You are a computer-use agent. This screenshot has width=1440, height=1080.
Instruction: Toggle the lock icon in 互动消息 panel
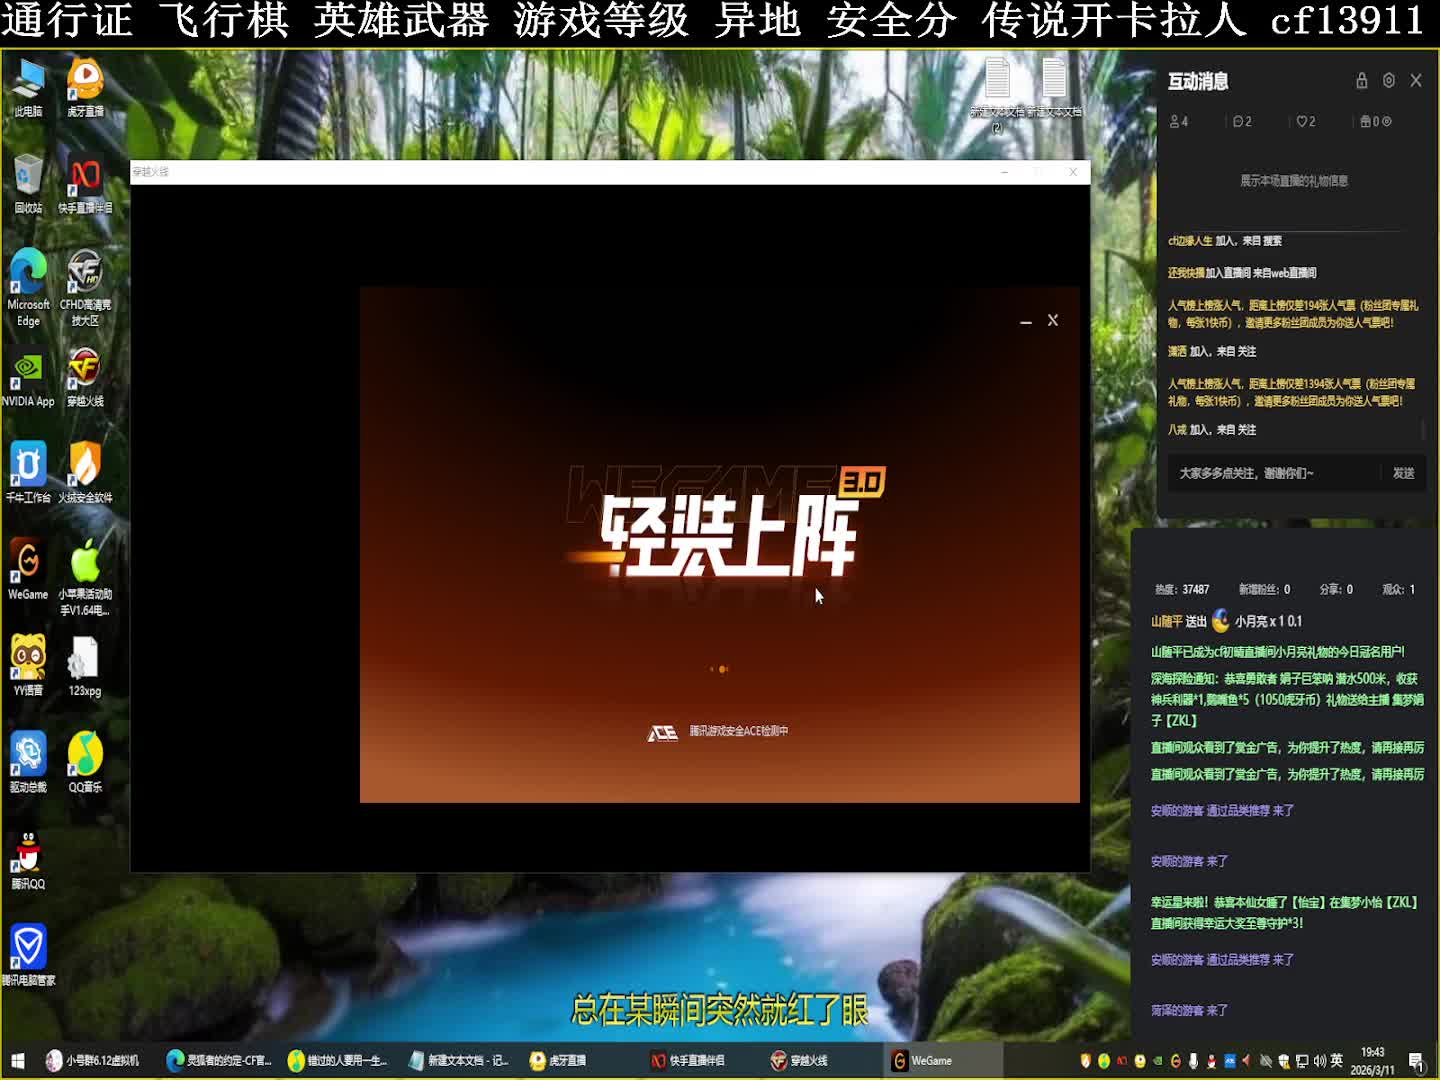pos(1361,81)
